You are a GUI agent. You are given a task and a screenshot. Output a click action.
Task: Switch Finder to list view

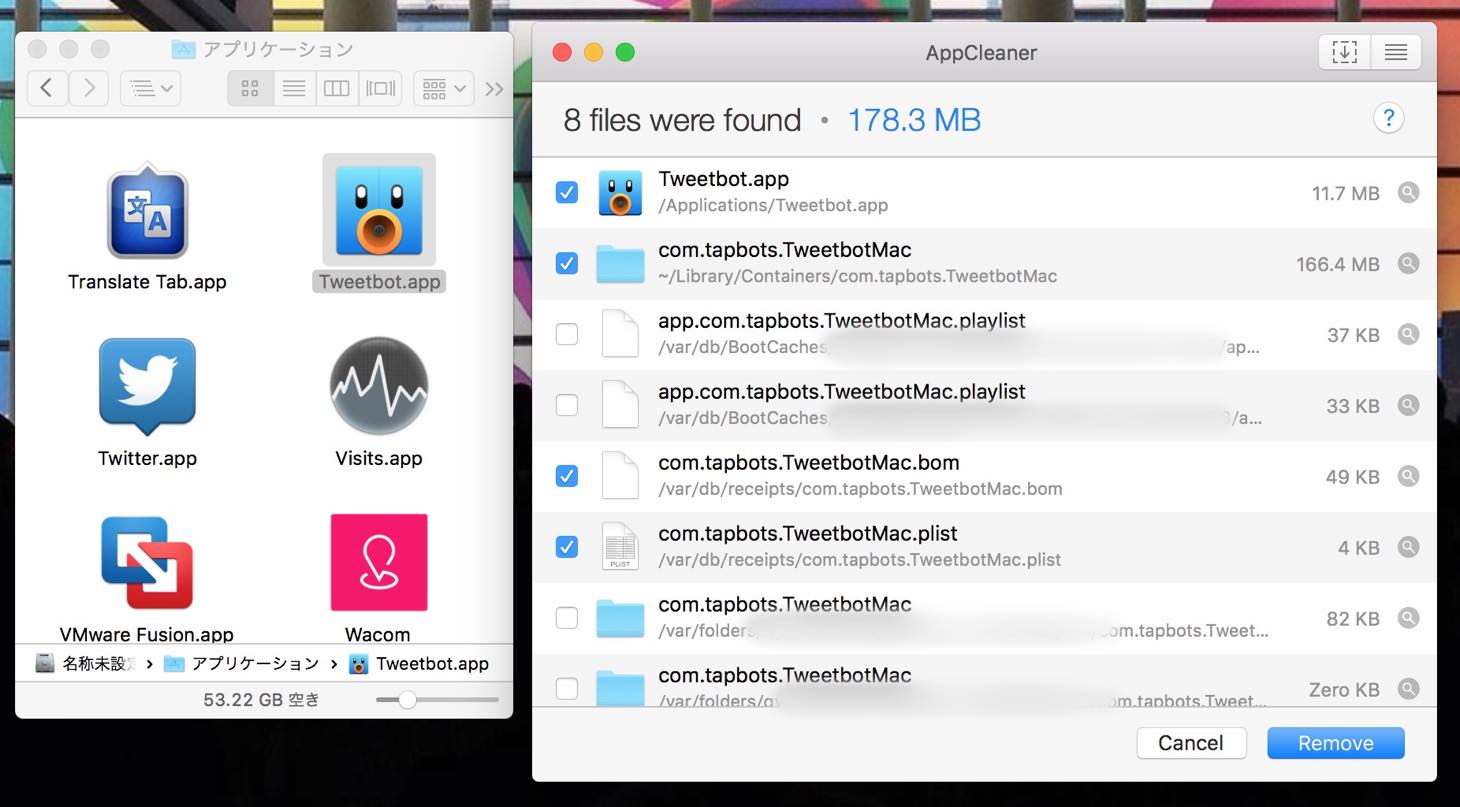[x=294, y=89]
